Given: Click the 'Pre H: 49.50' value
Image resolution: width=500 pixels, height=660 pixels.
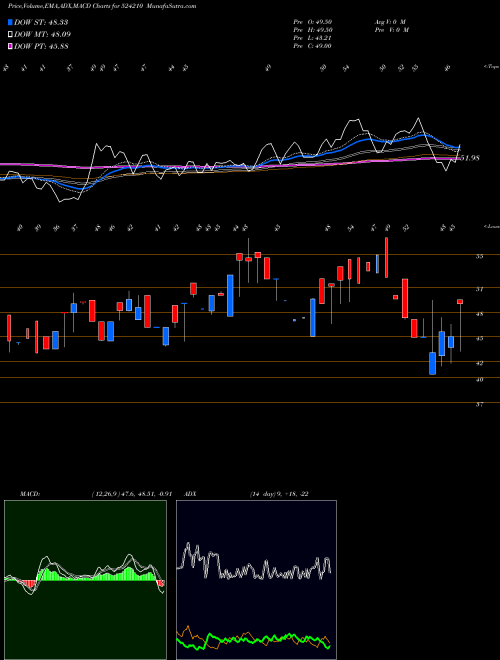Looking at the screenshot, I should coord(313,30).
